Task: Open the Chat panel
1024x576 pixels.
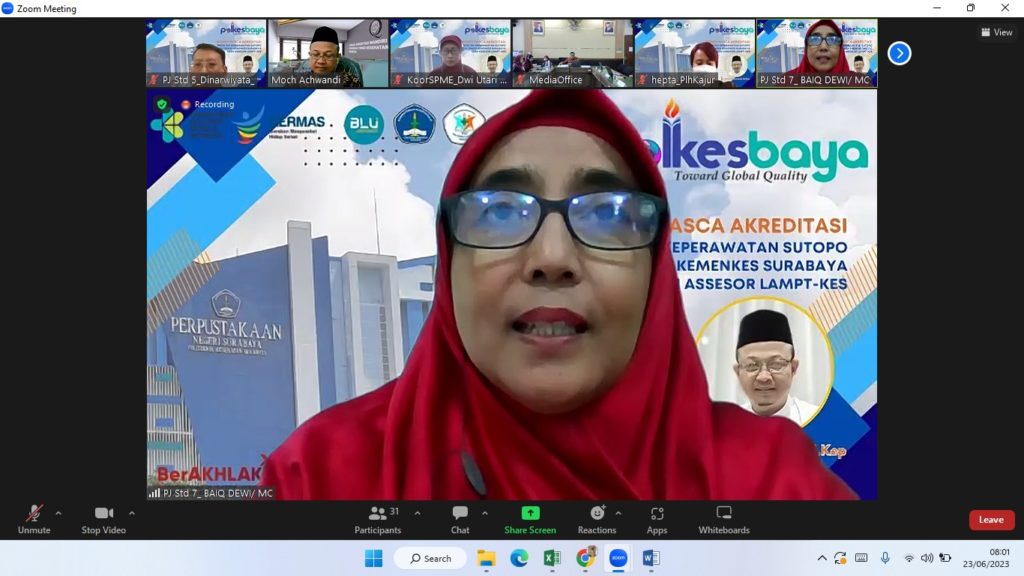Action: tap(460, 520)
